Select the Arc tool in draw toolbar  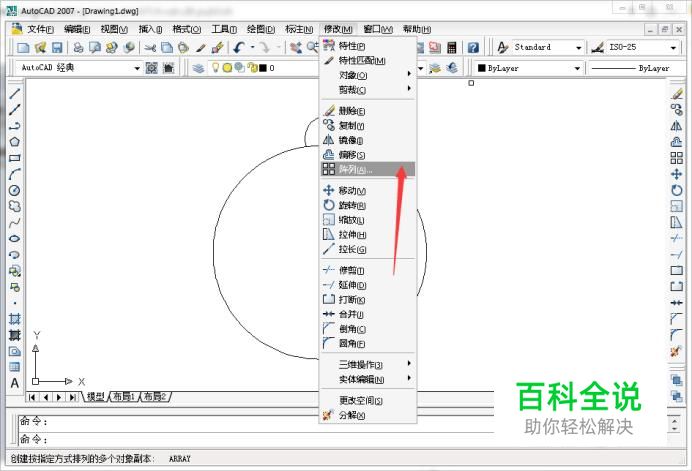[15, 174]
